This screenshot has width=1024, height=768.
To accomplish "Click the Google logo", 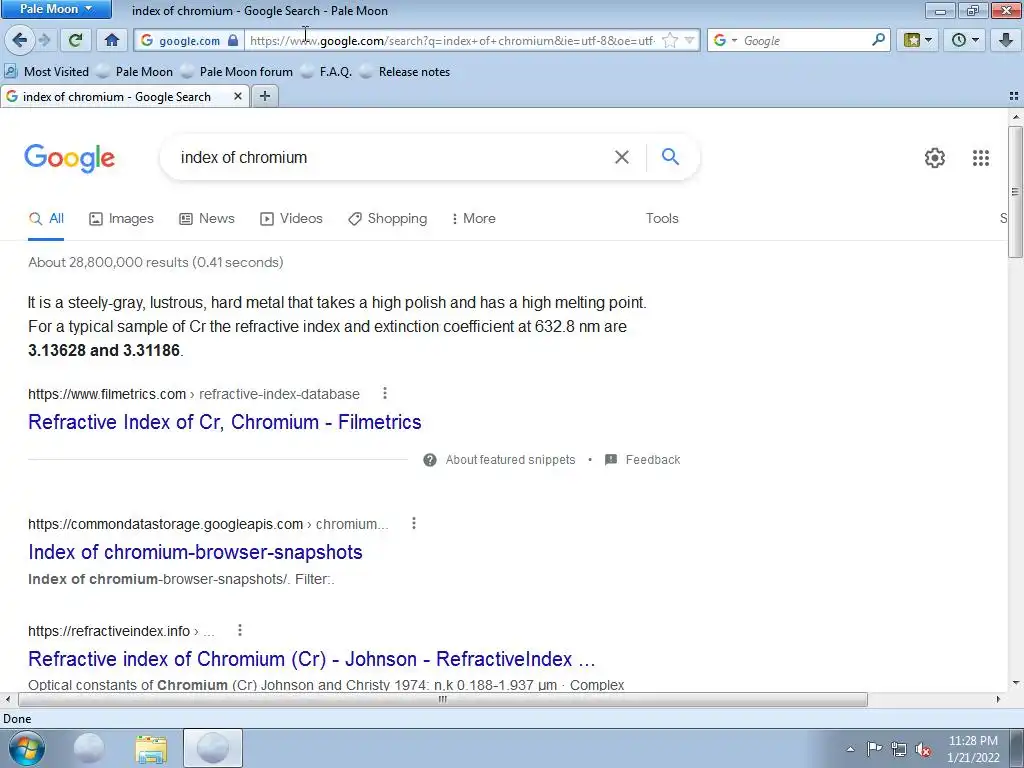I will (x=70, y=158).
